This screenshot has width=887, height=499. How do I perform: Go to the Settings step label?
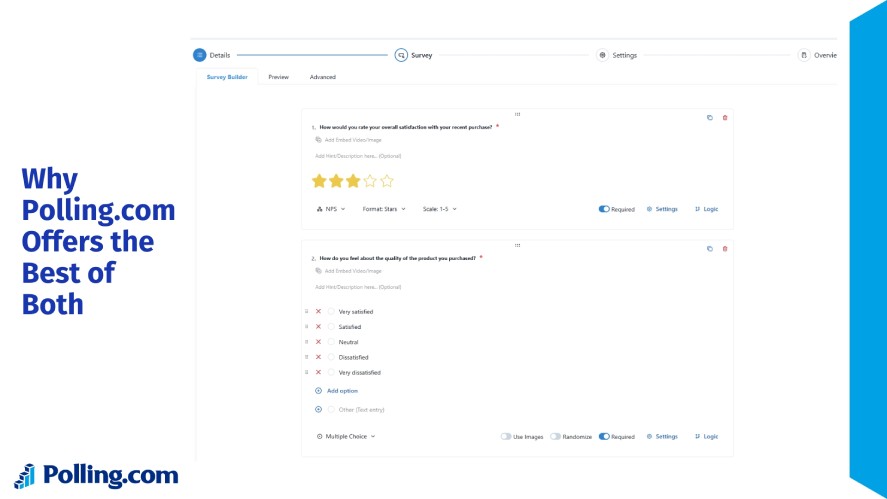click(625, 55)
